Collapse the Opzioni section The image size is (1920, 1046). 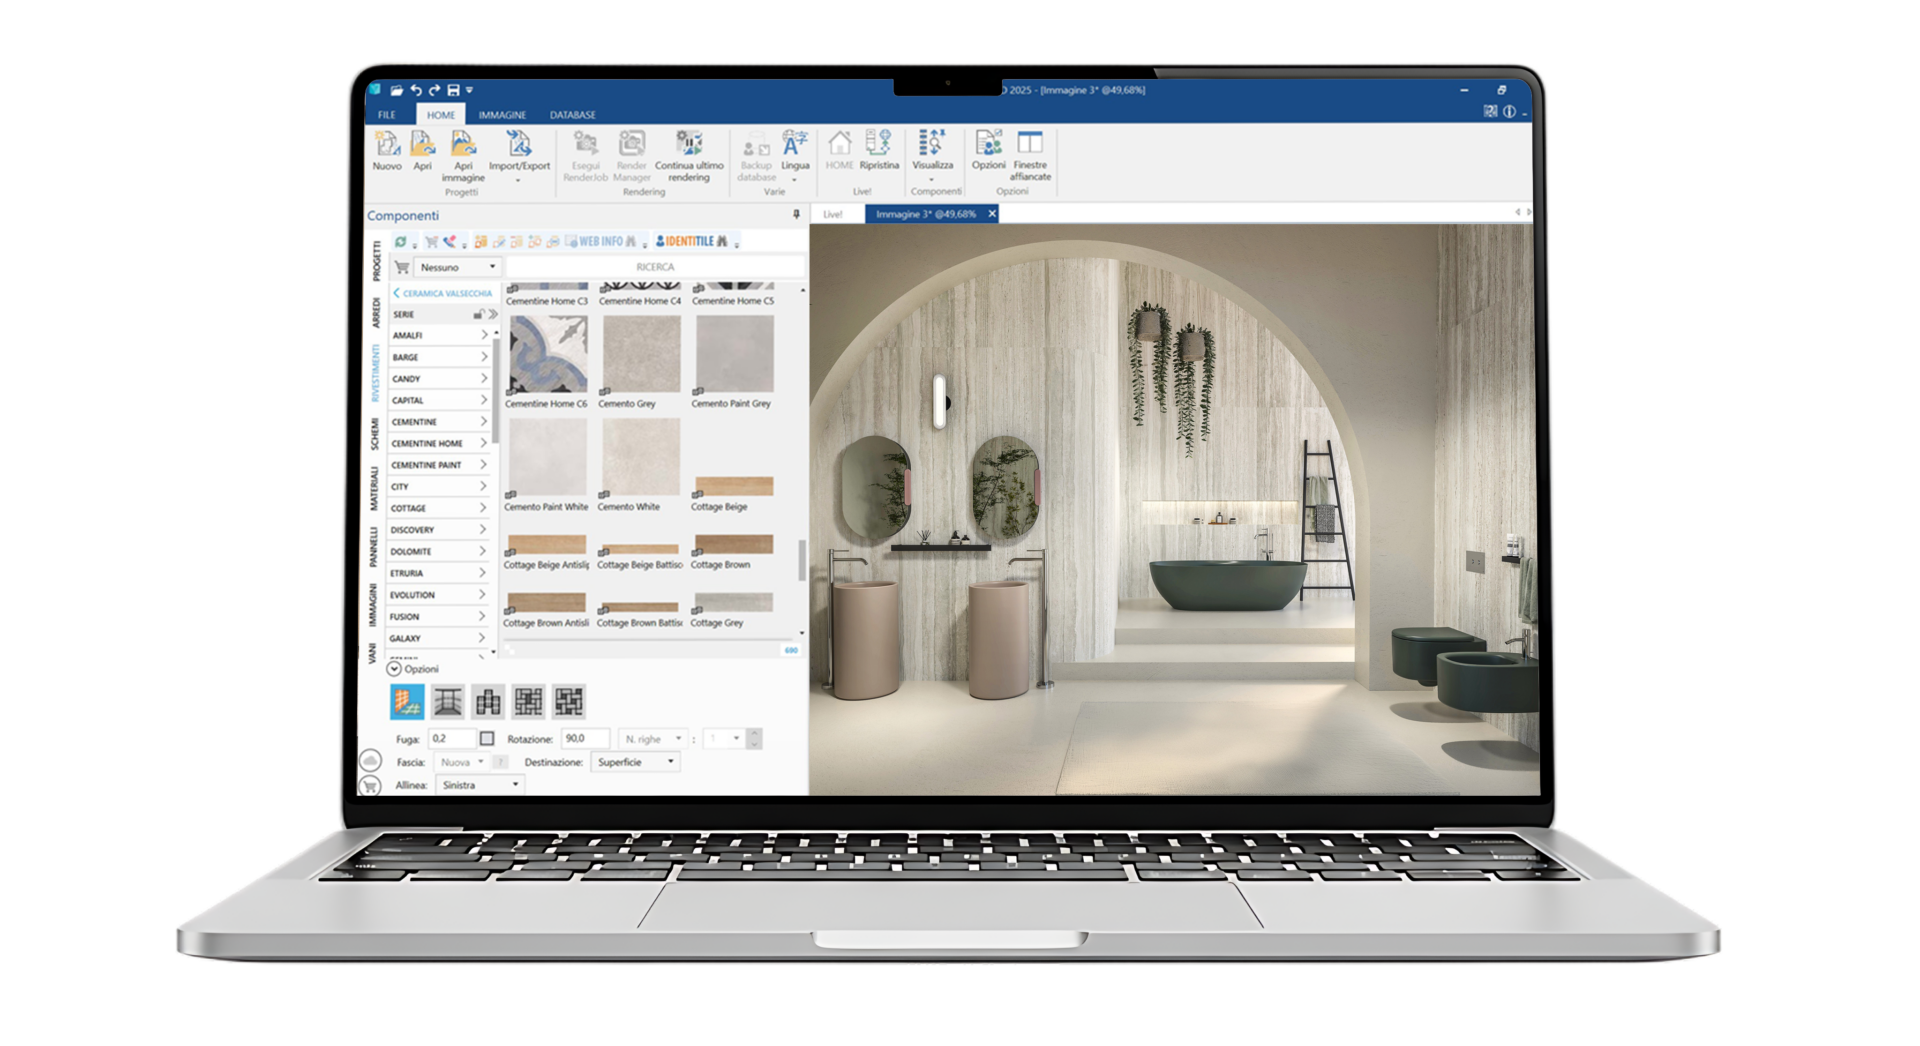click(394, 669)
